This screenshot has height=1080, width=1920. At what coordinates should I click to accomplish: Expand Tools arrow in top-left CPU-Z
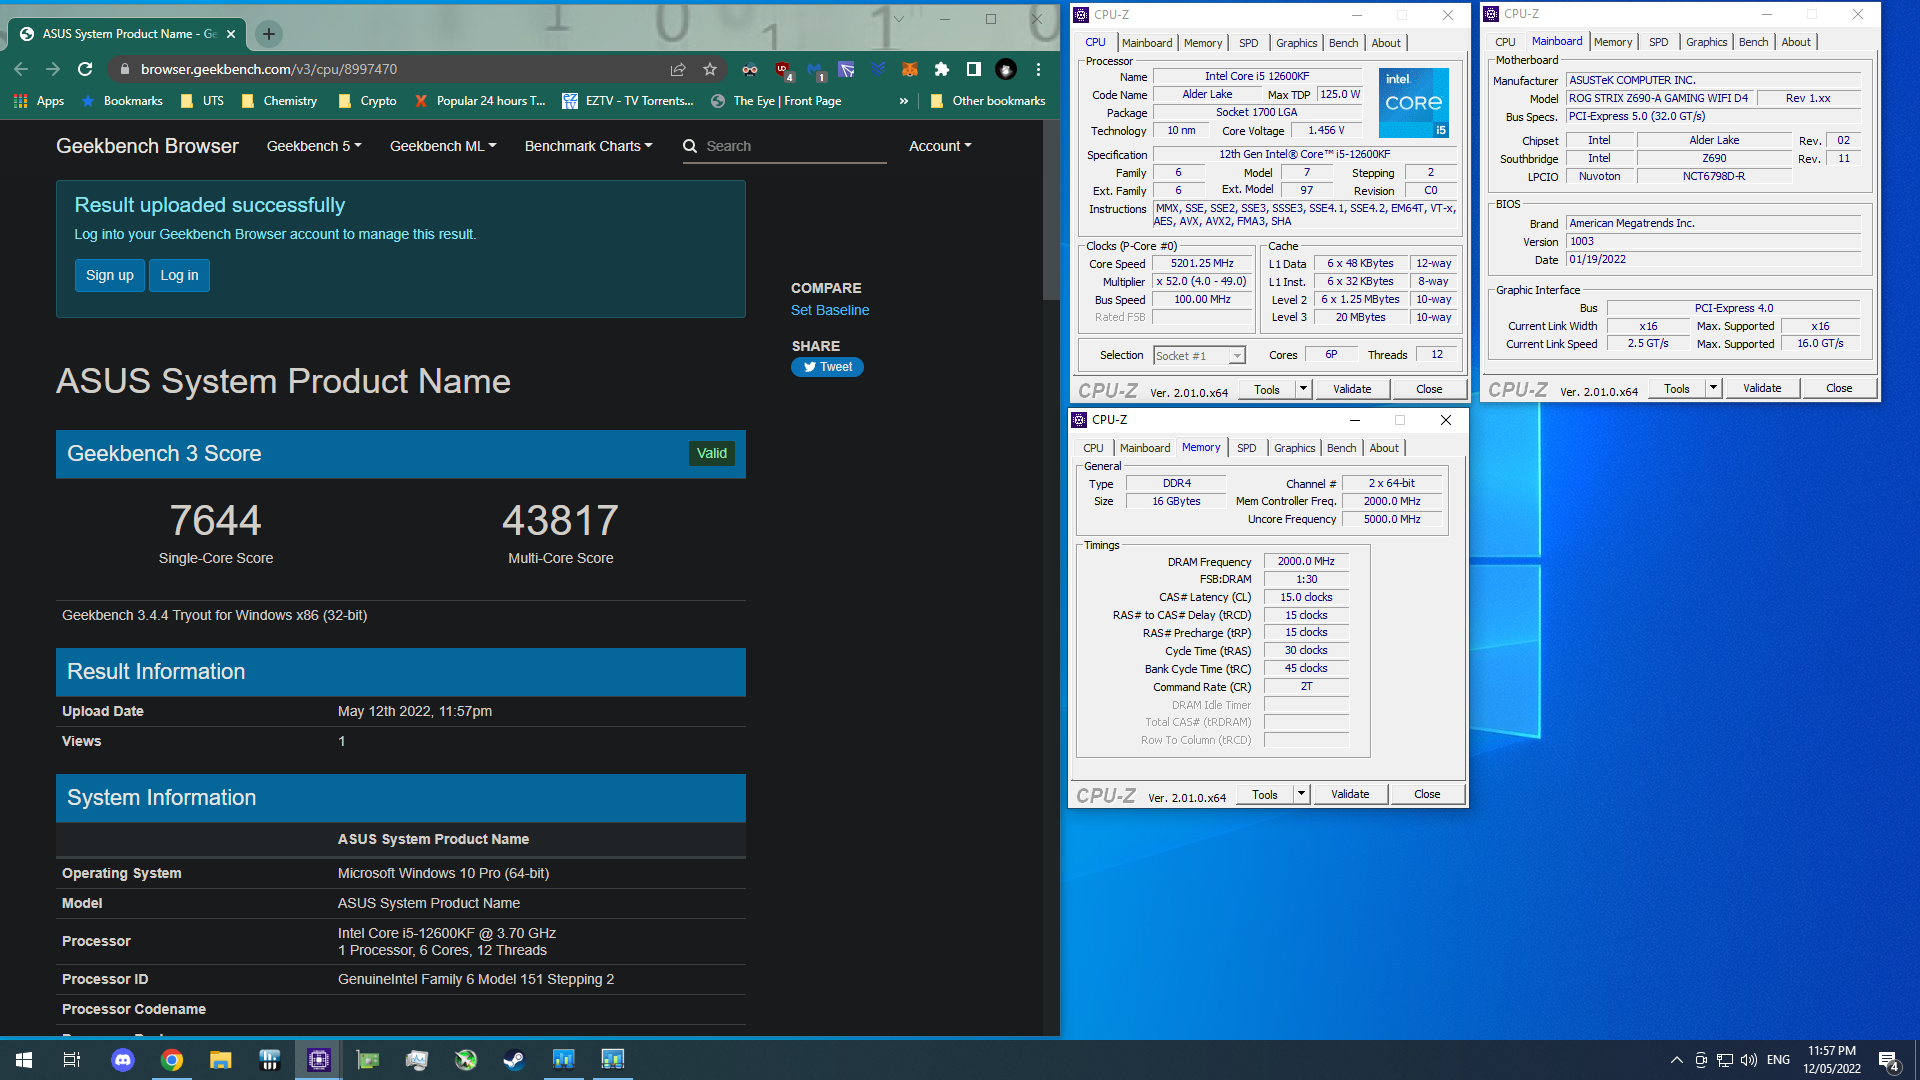[1303, 389]
